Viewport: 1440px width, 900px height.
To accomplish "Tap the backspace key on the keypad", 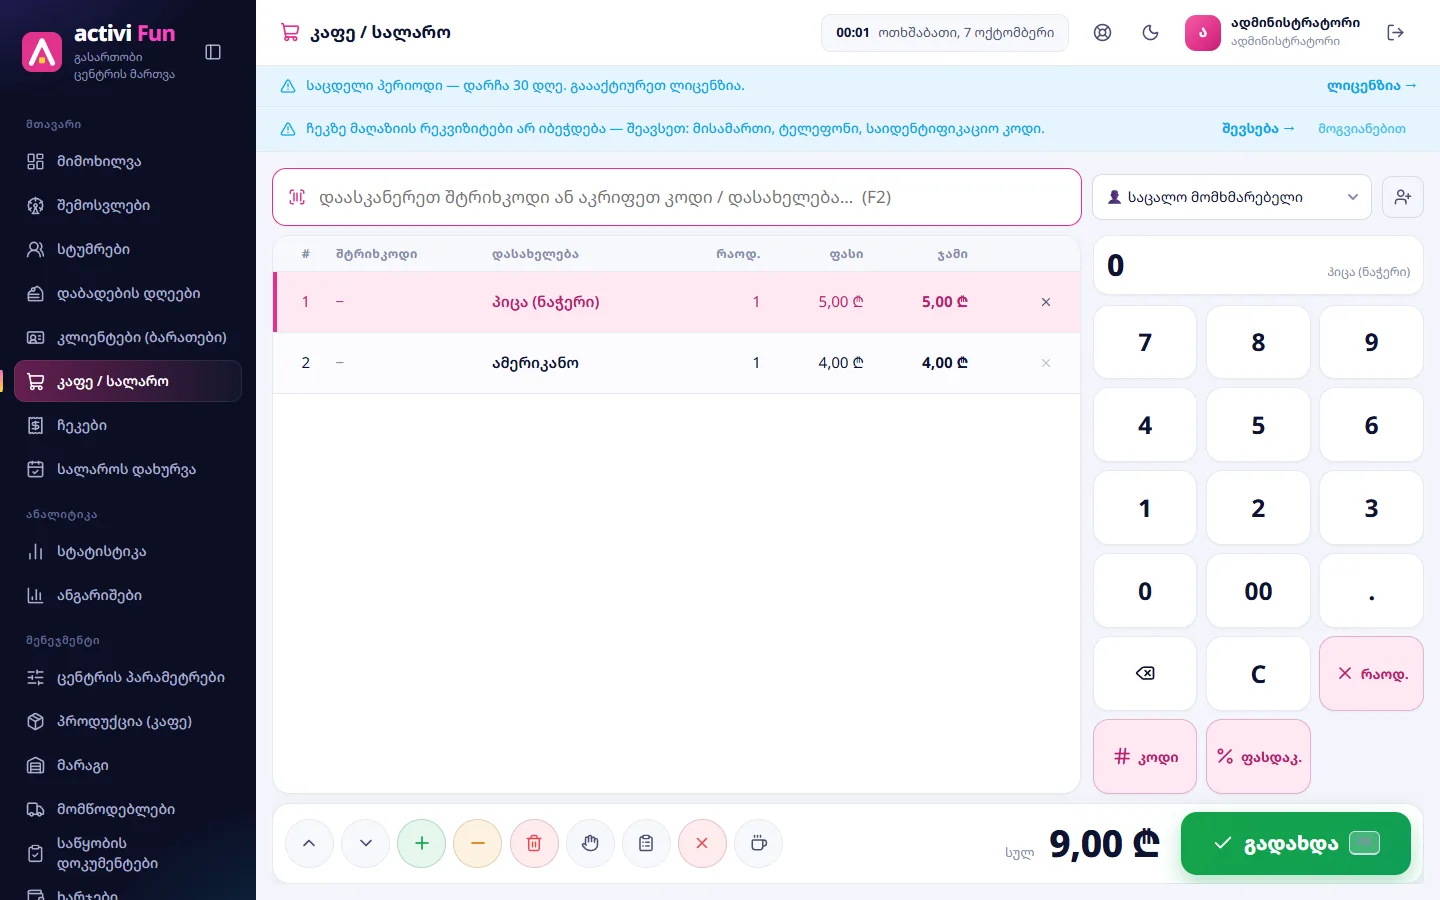I will (1145, 674).
